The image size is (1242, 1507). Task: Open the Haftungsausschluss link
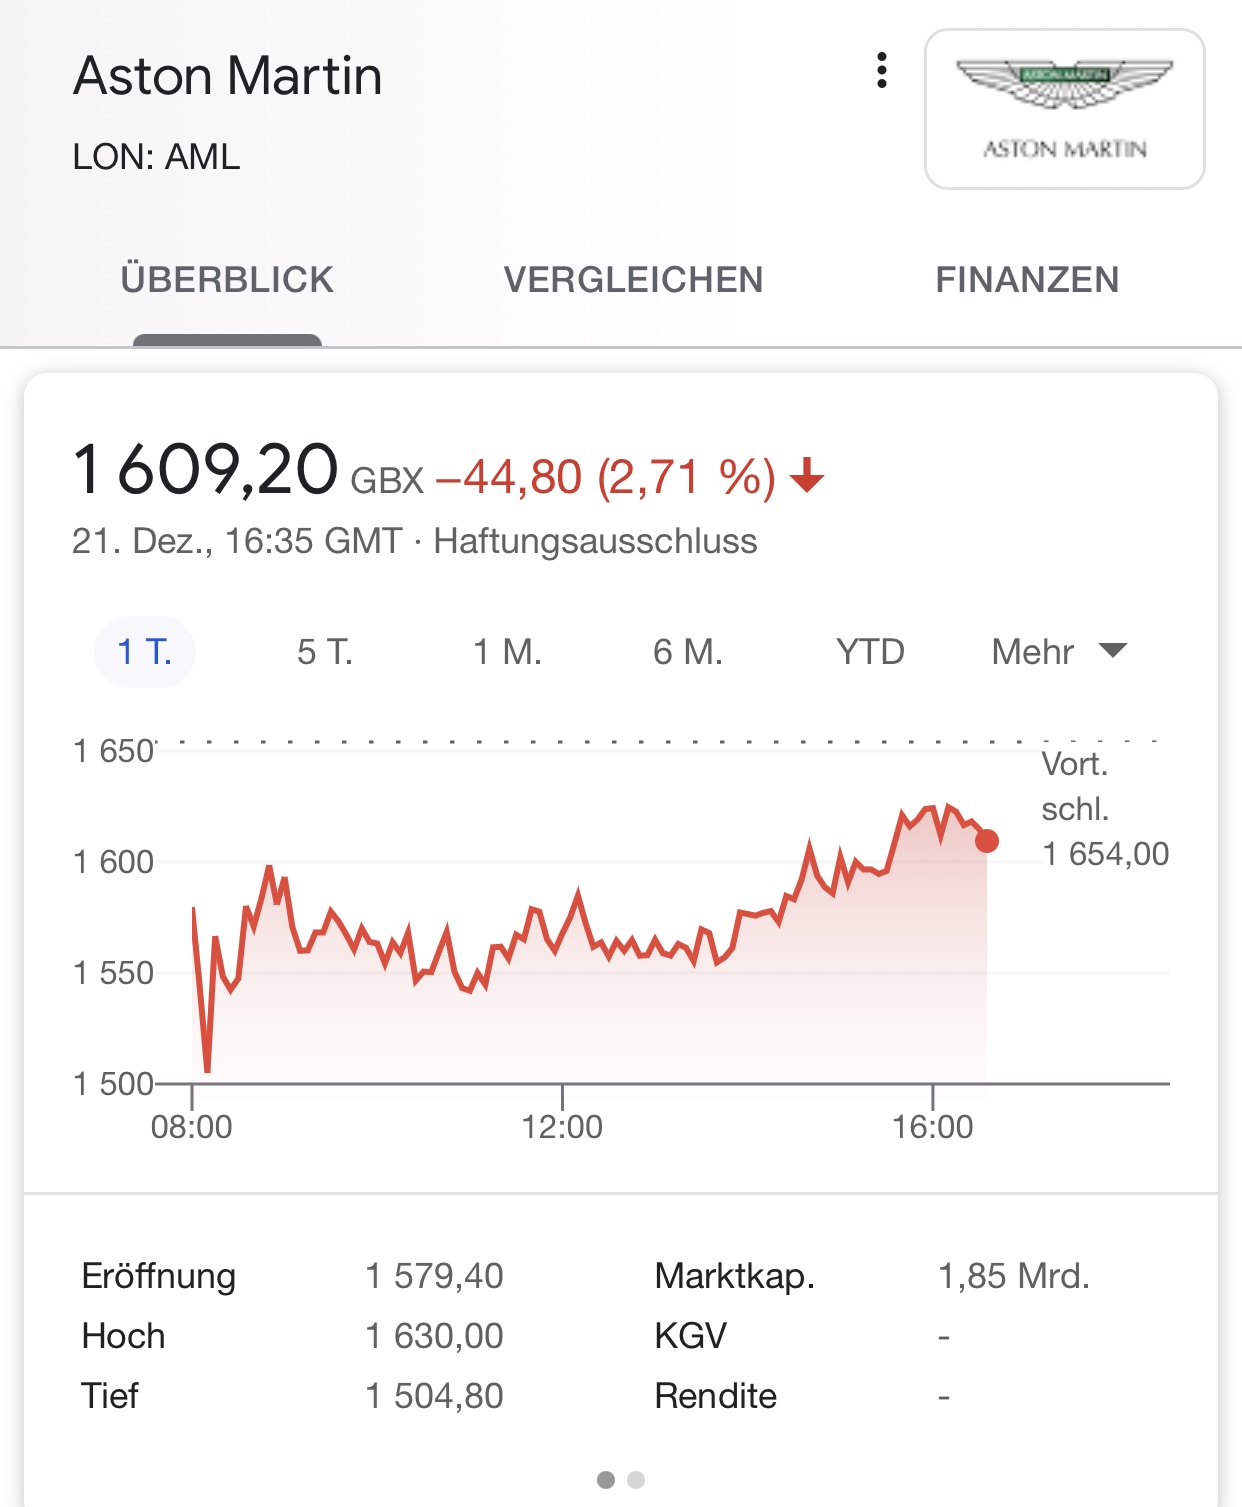(x=595, y=542)
